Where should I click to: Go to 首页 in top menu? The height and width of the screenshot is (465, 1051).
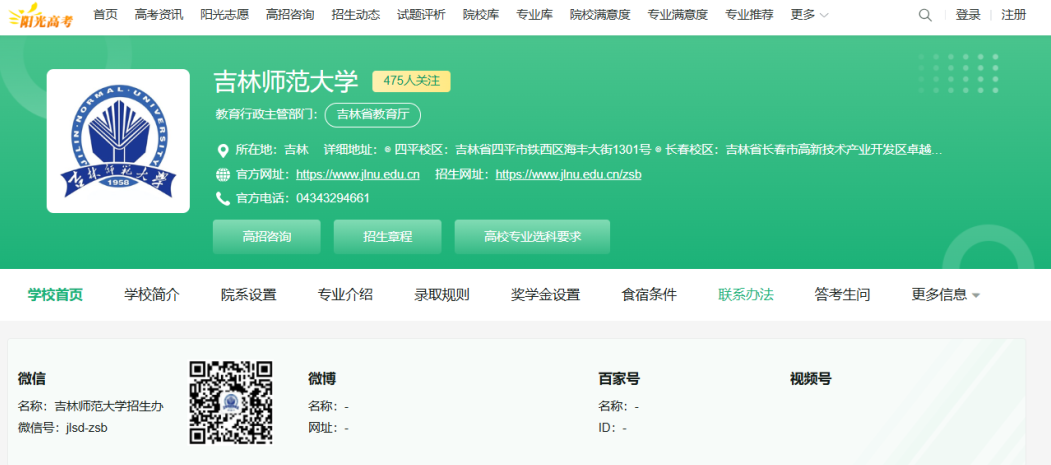(x=105, y=15)
